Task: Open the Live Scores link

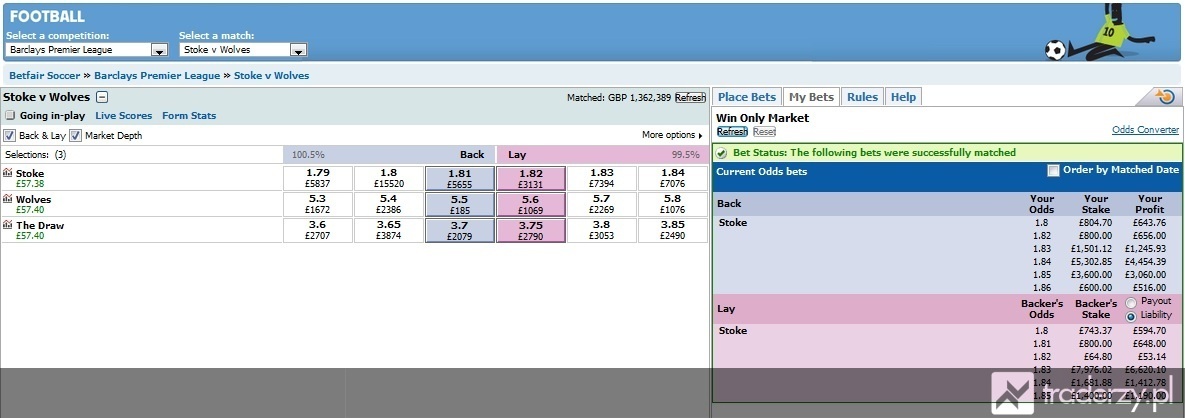Action: (123, 116)
